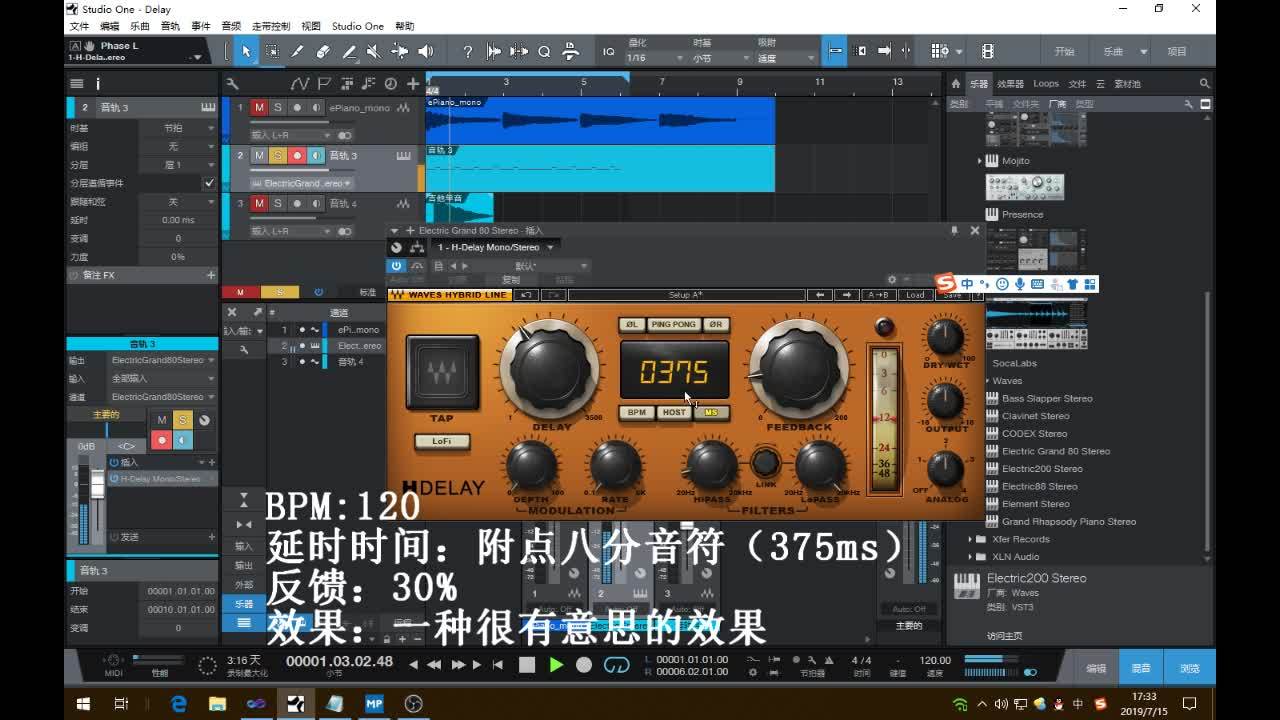Select the Mute tool
This screenshot has height=720, width=1280.
374,51
